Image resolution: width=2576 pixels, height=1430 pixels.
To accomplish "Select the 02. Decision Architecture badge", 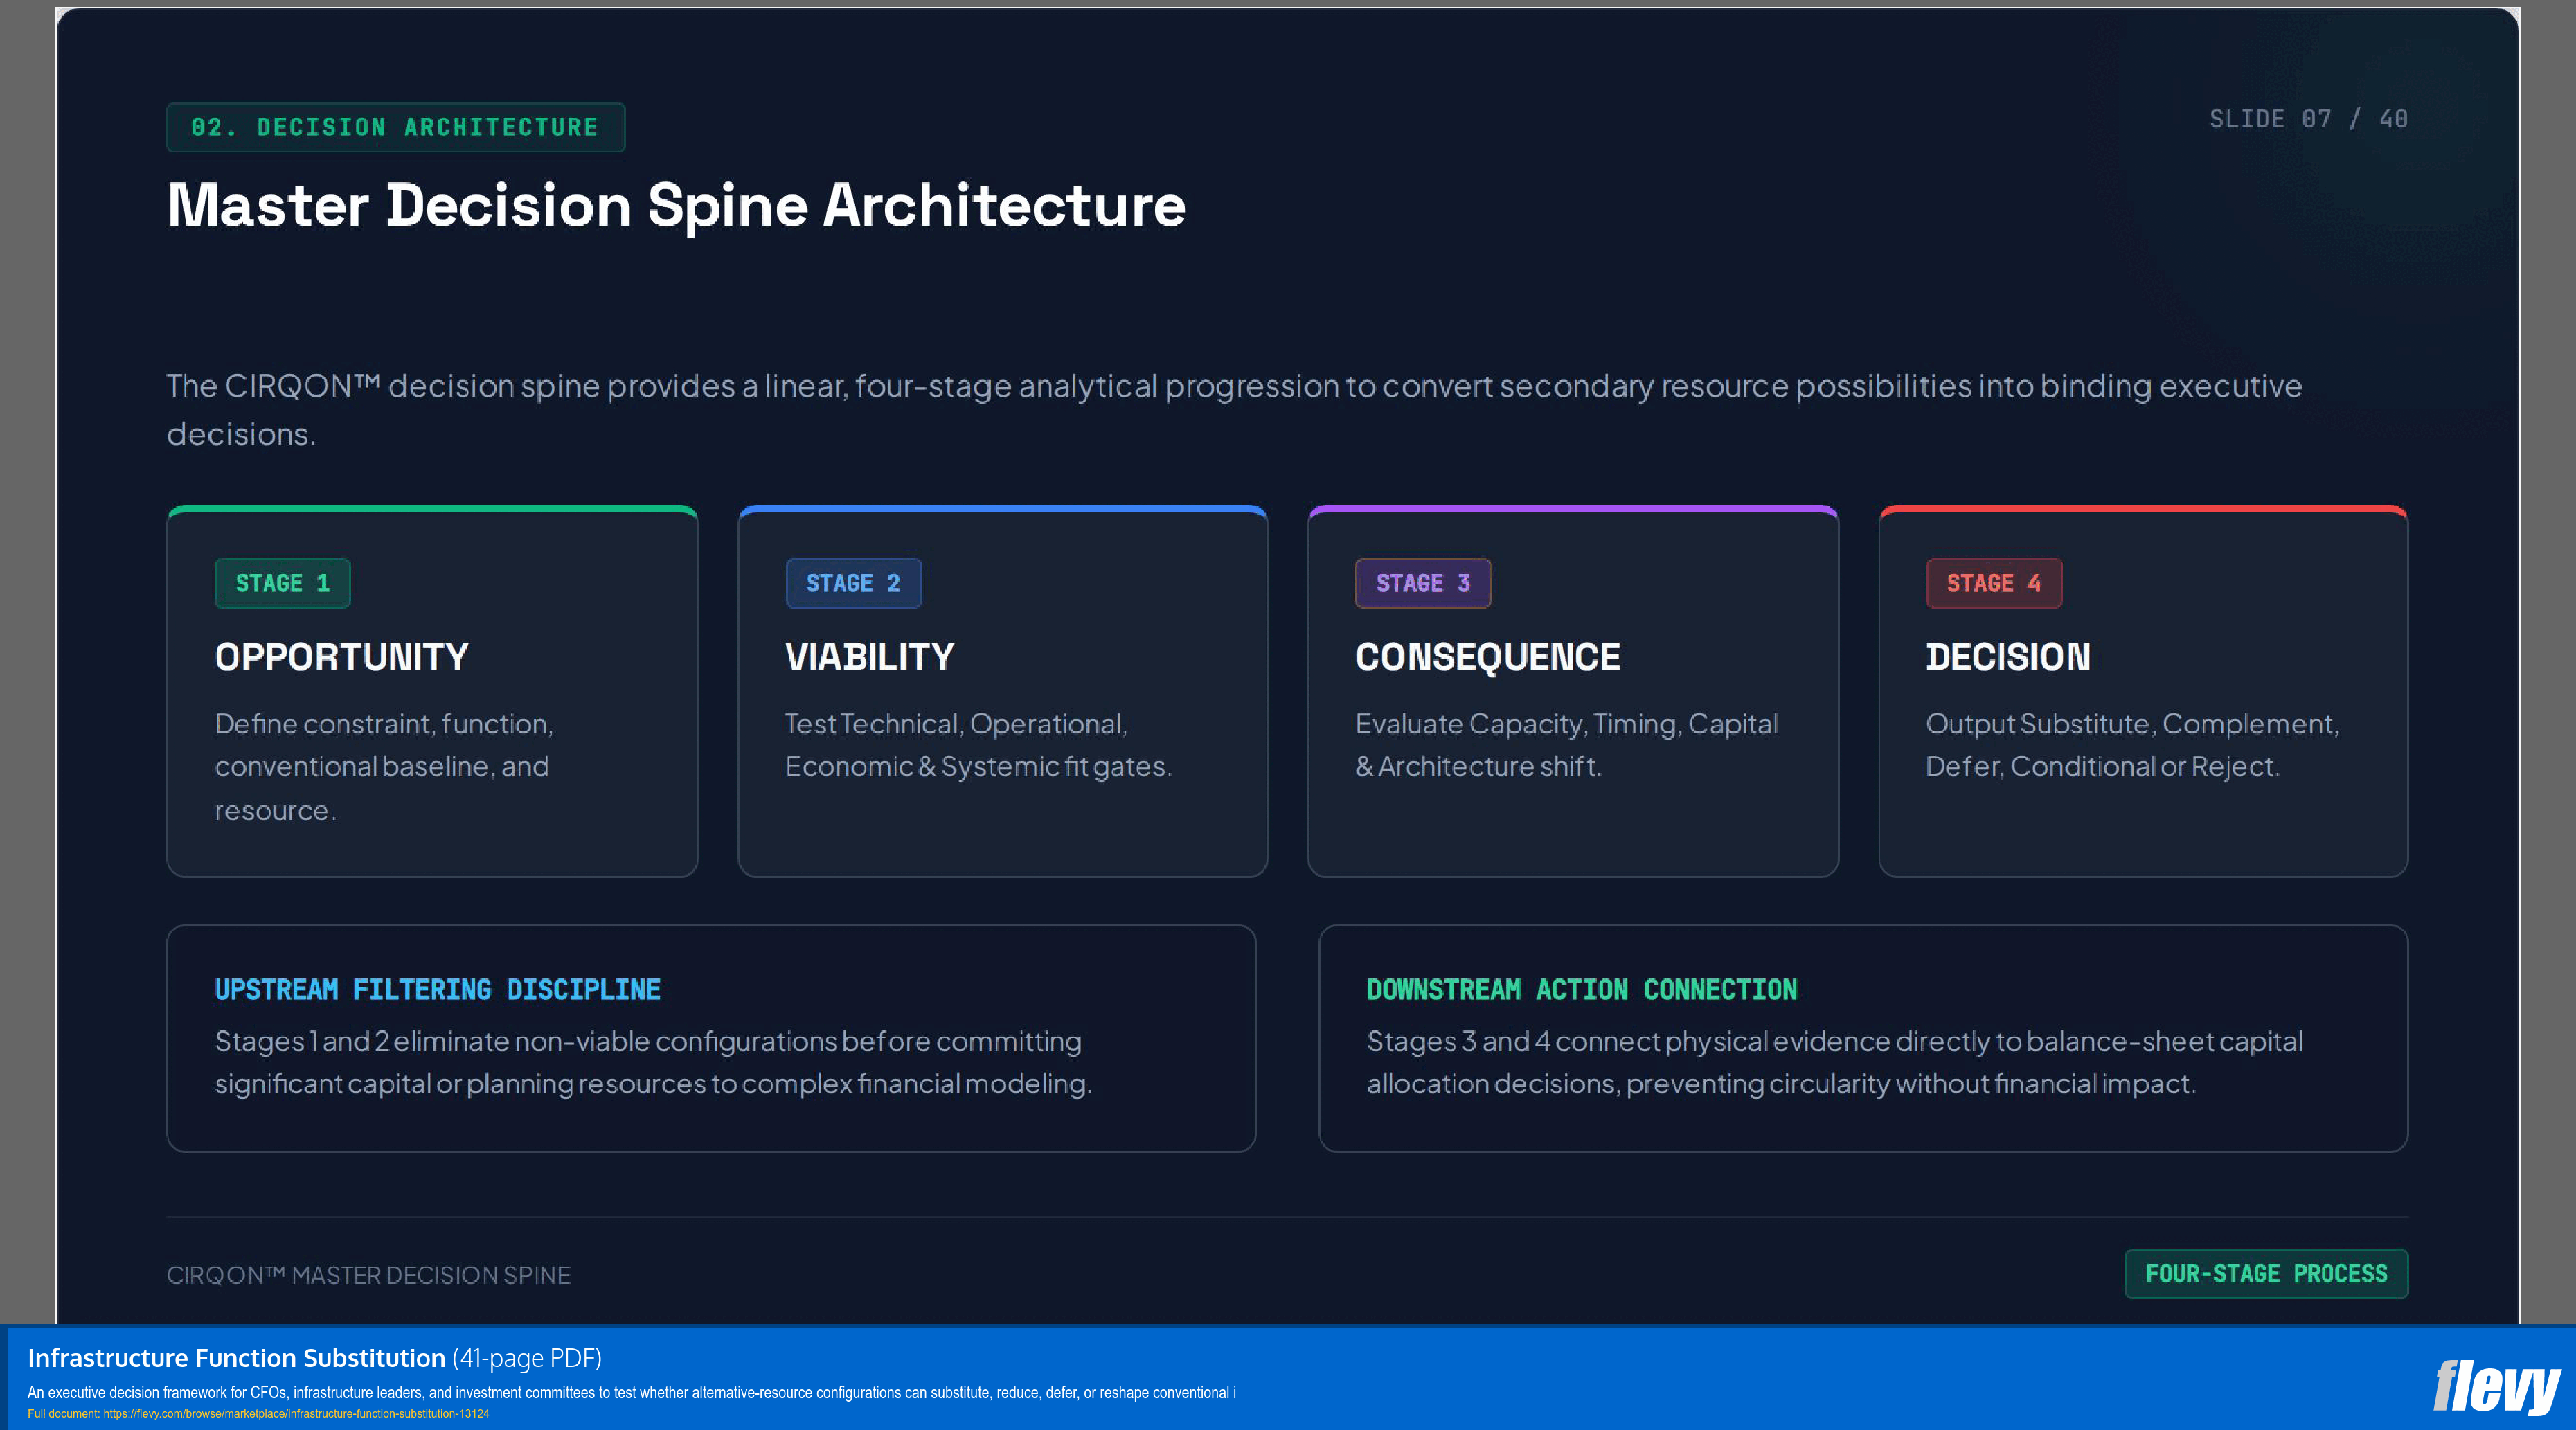I will pos(395,127).
